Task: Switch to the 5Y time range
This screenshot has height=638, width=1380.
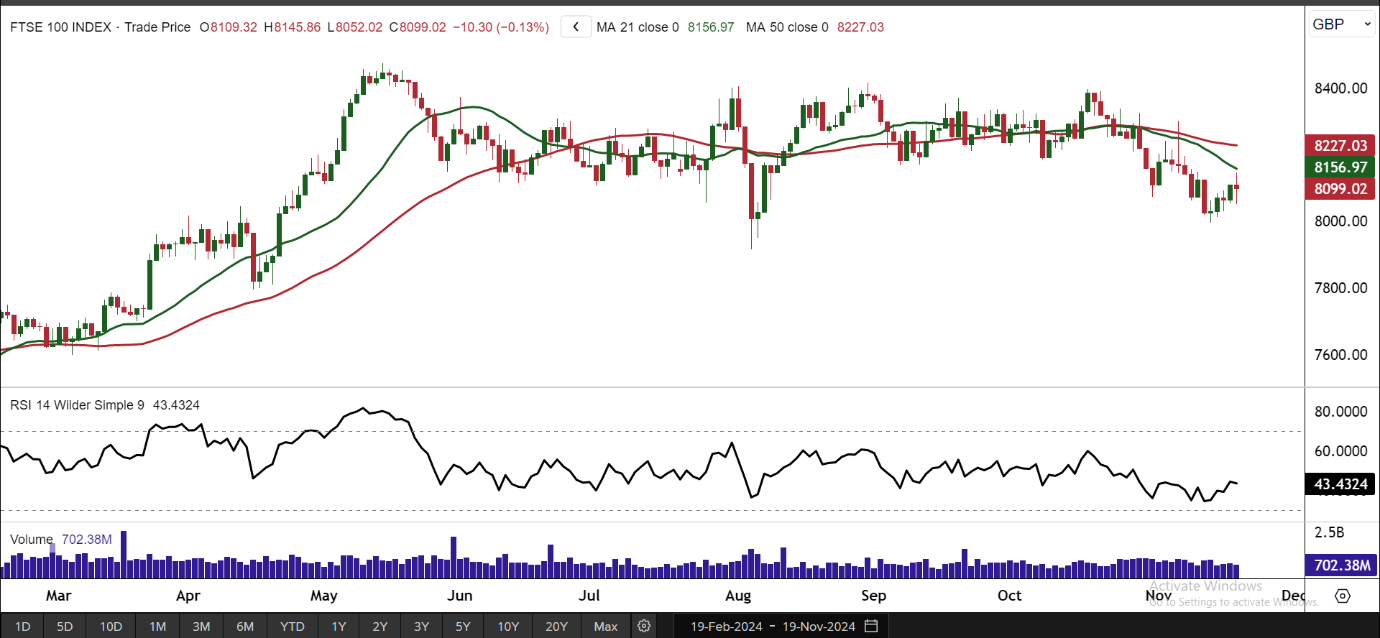Action: 463,627
